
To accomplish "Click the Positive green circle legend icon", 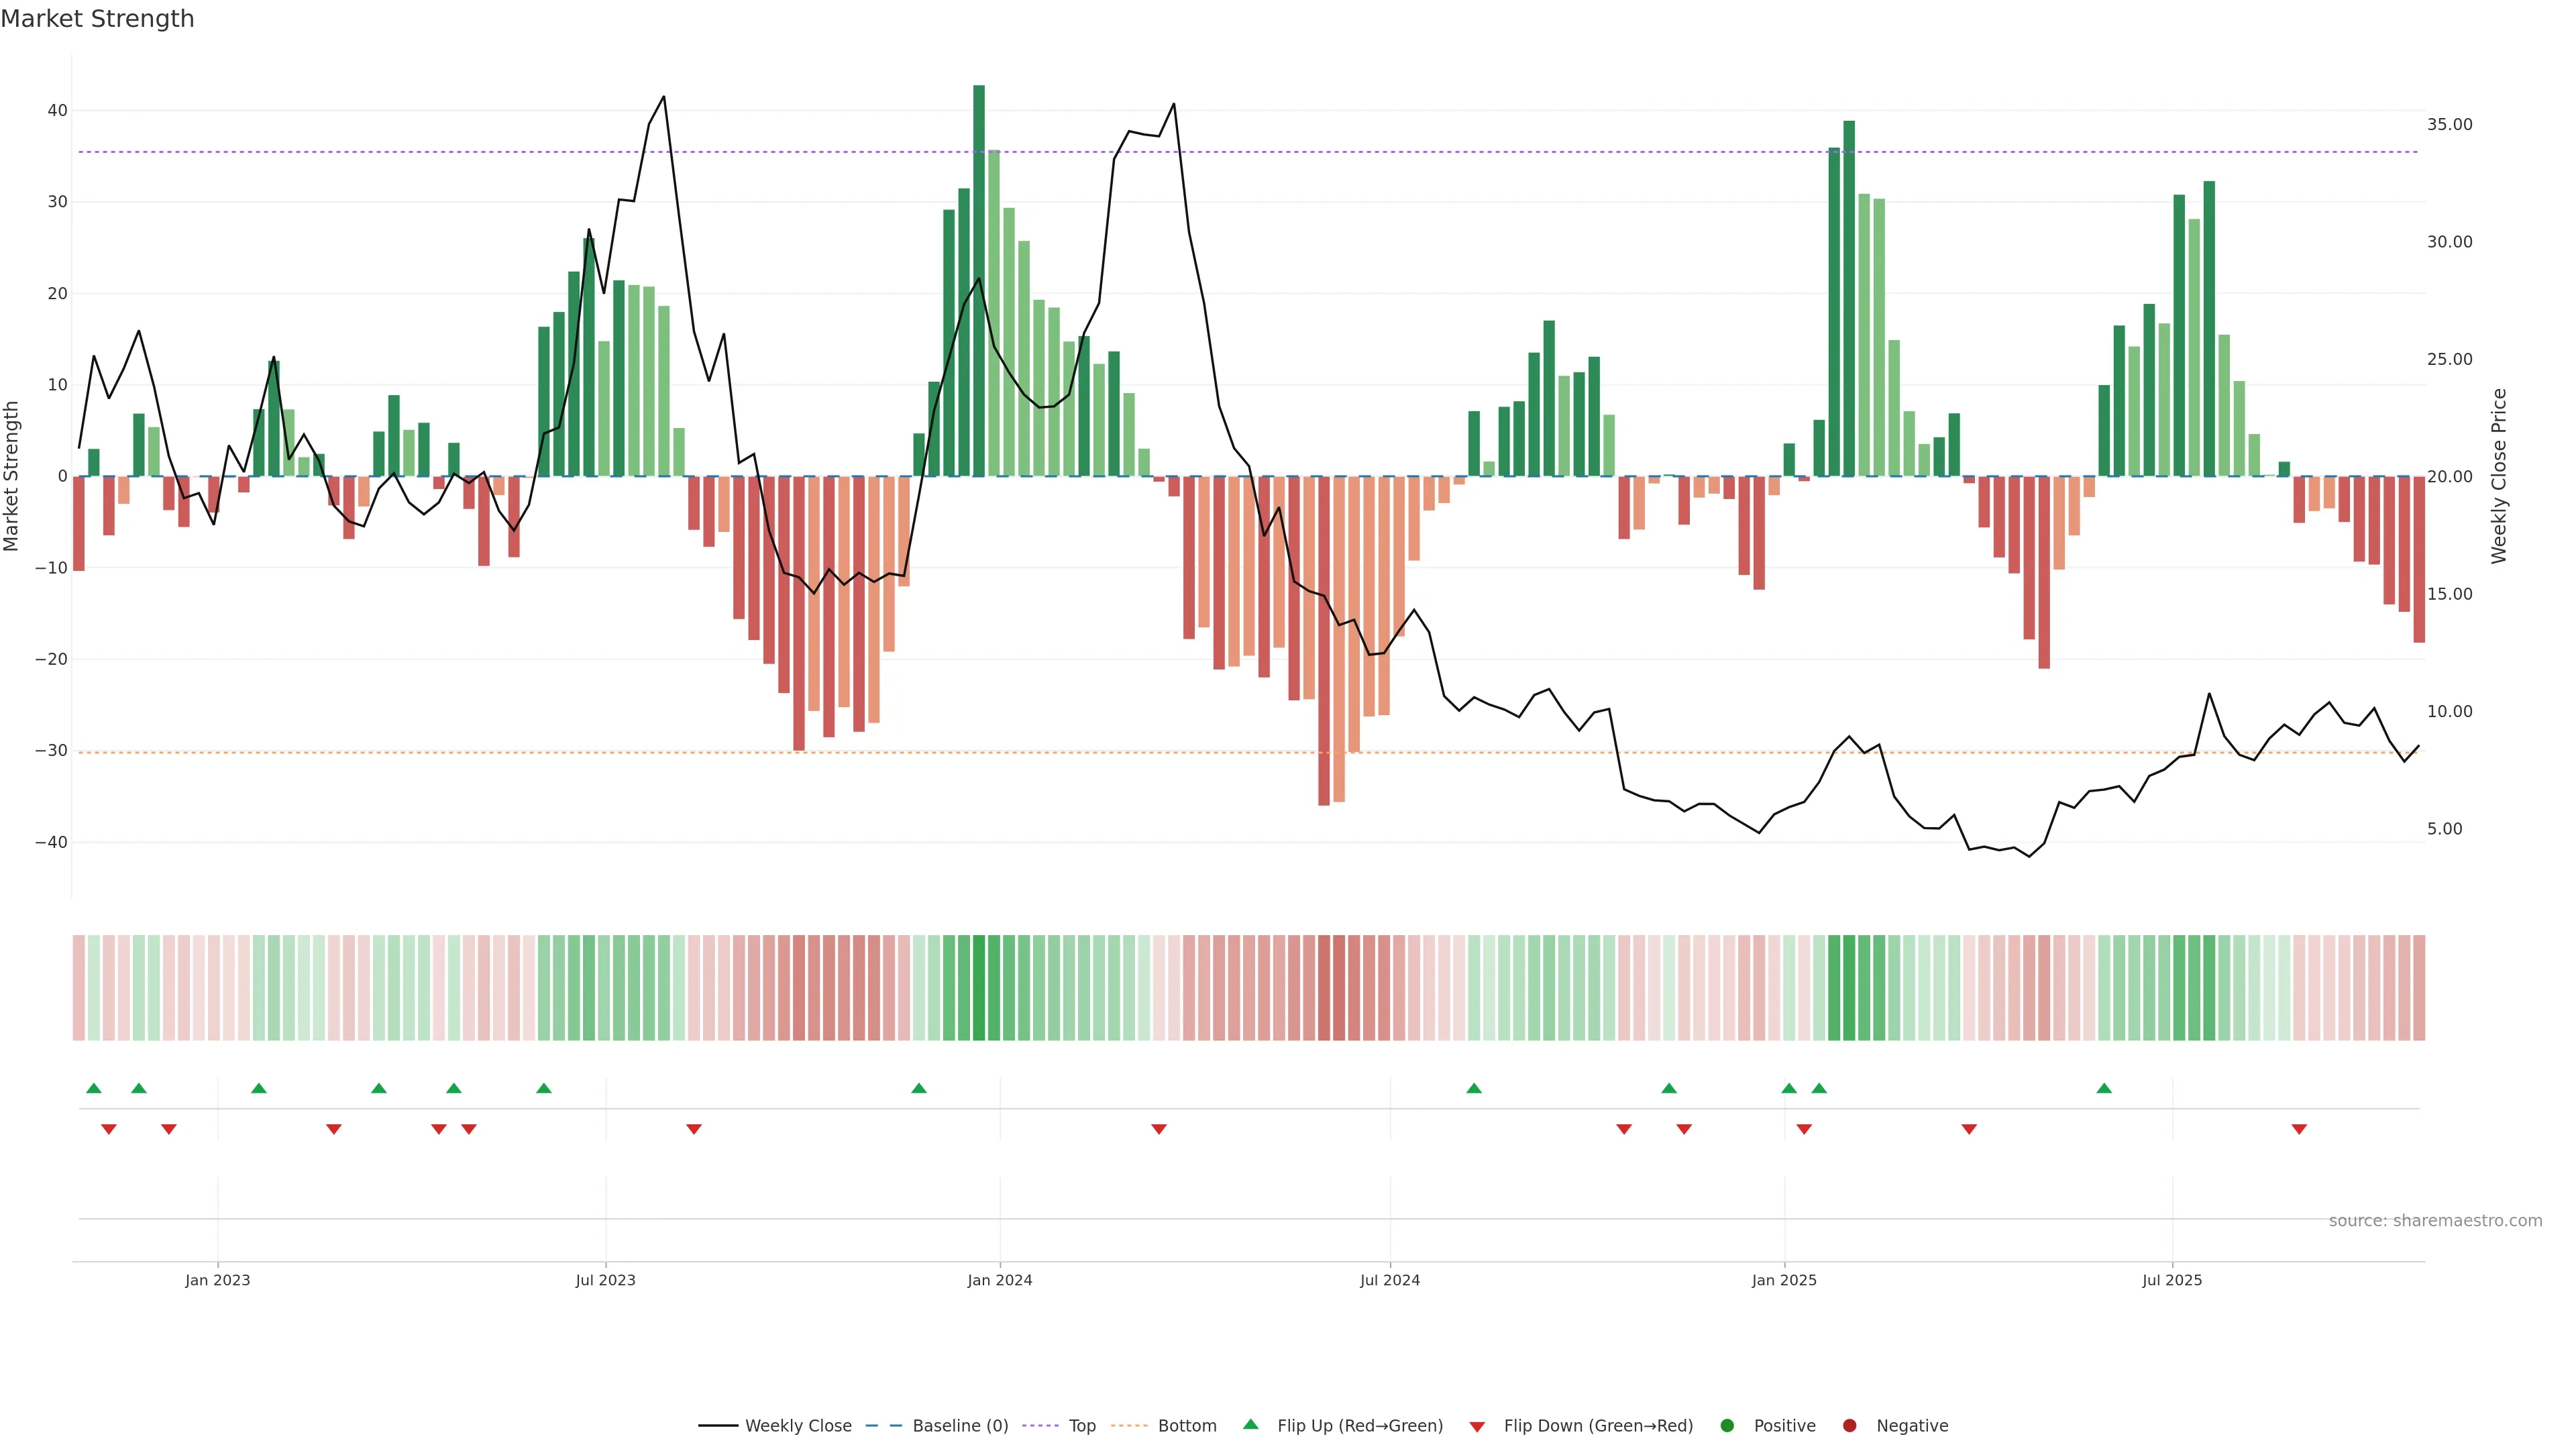I will [1727, 1426].
